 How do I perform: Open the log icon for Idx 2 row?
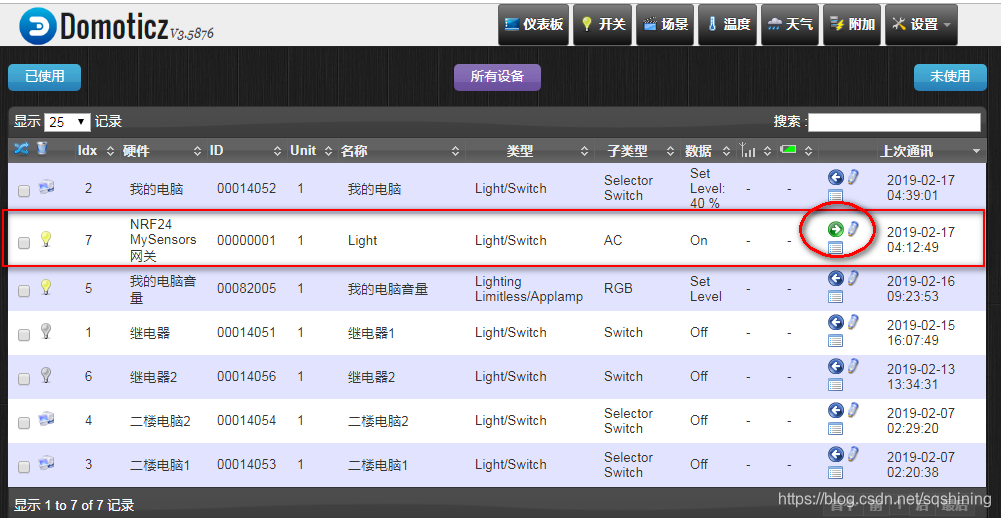pyautogui.click(x=835, y=196)
